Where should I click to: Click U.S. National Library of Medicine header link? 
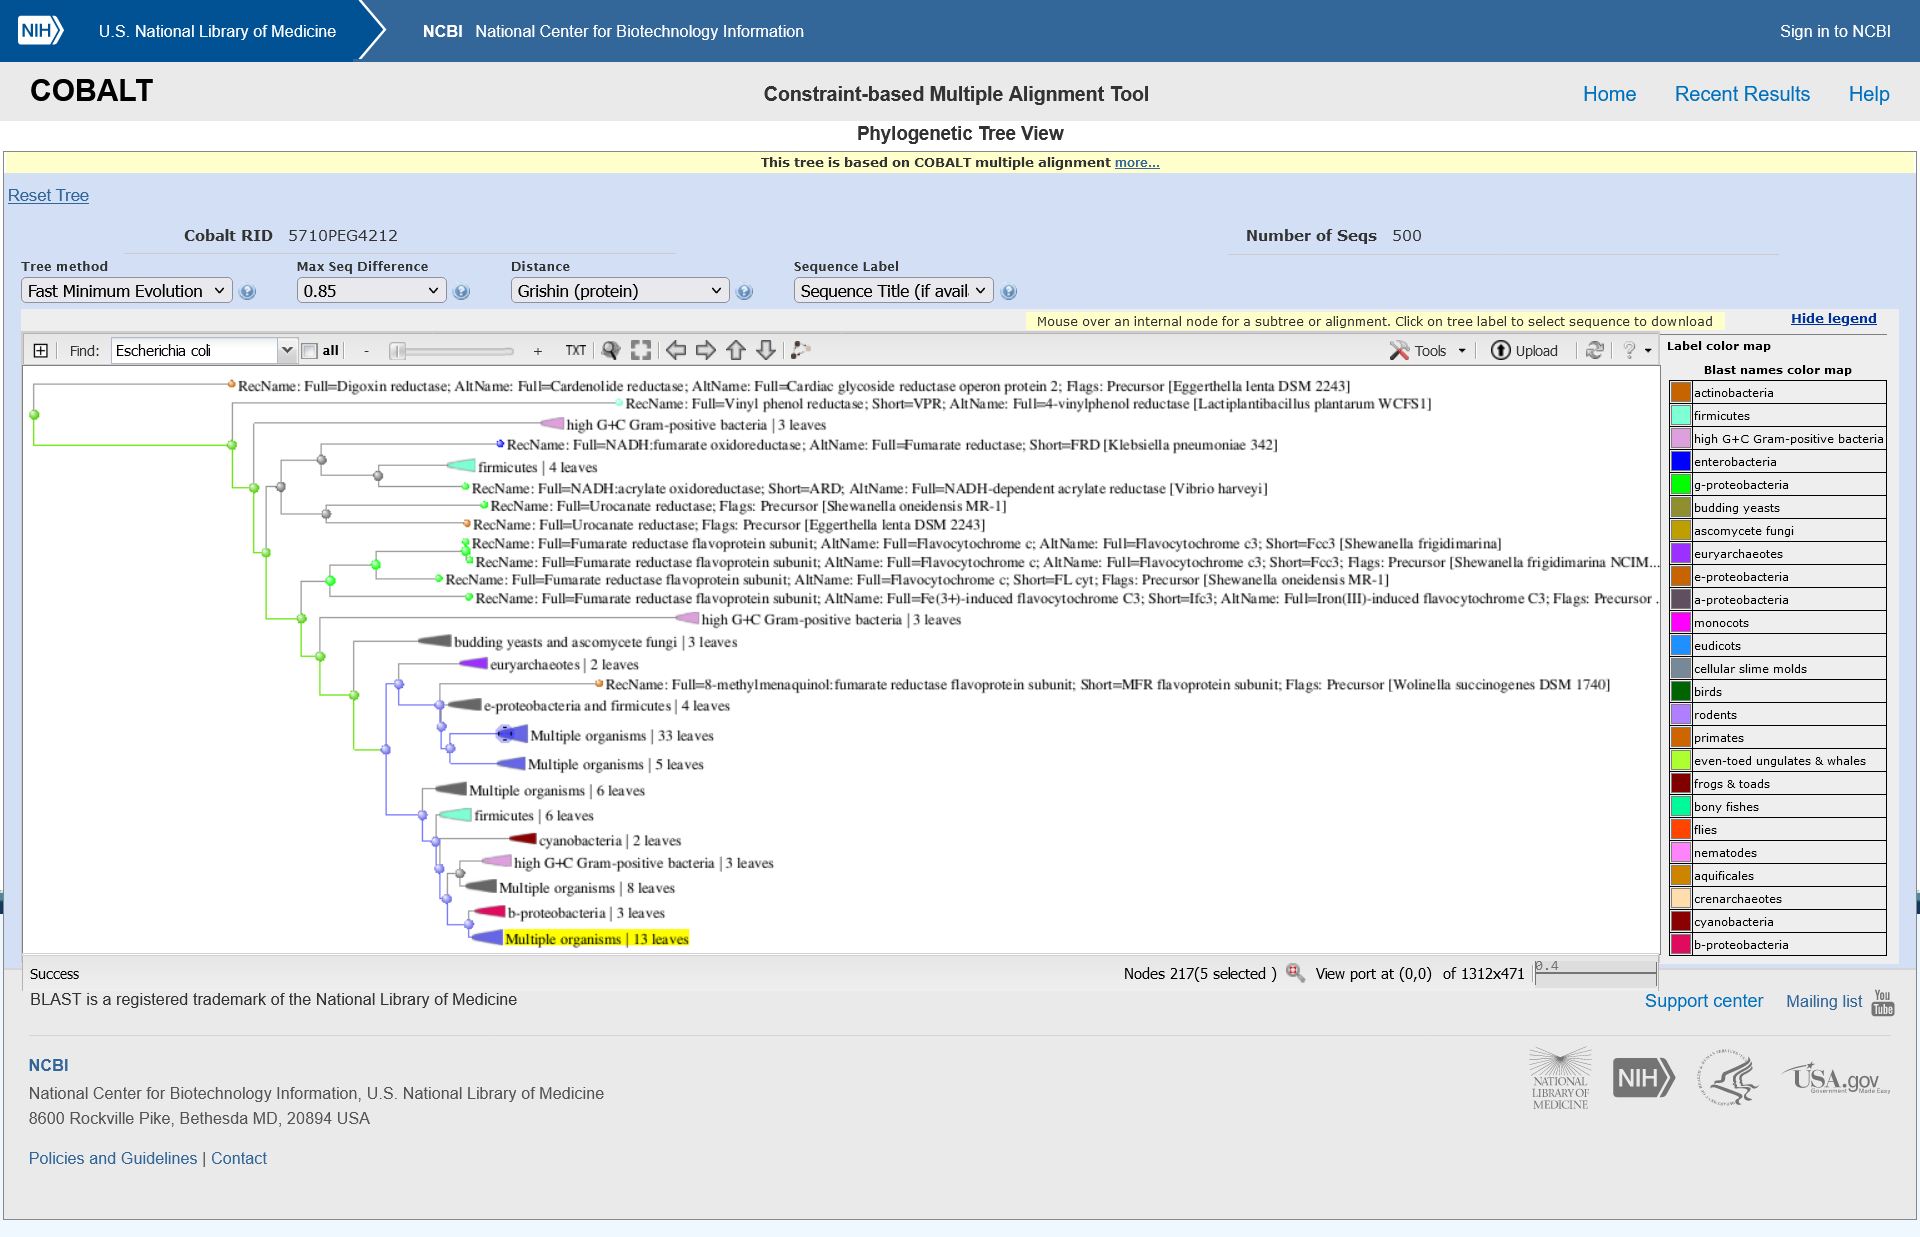(x=217, y=31)
